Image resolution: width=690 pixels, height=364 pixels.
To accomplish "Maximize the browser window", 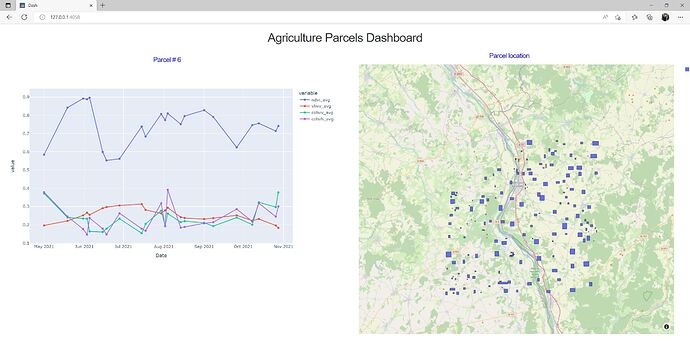I will pyautogui.click(x=666, y=5).
